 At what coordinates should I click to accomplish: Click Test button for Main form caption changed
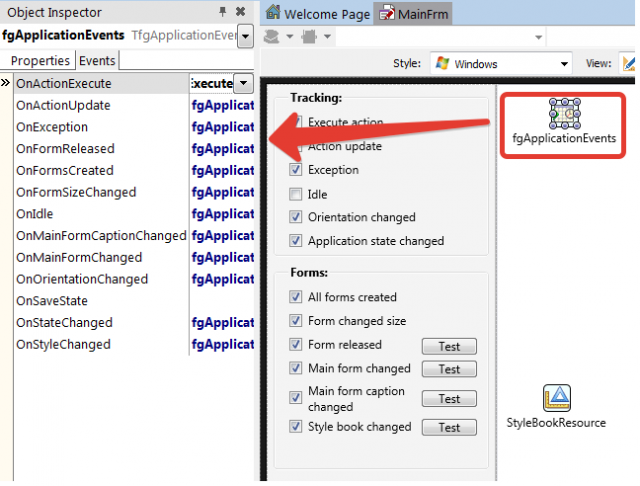pos(449,398)
